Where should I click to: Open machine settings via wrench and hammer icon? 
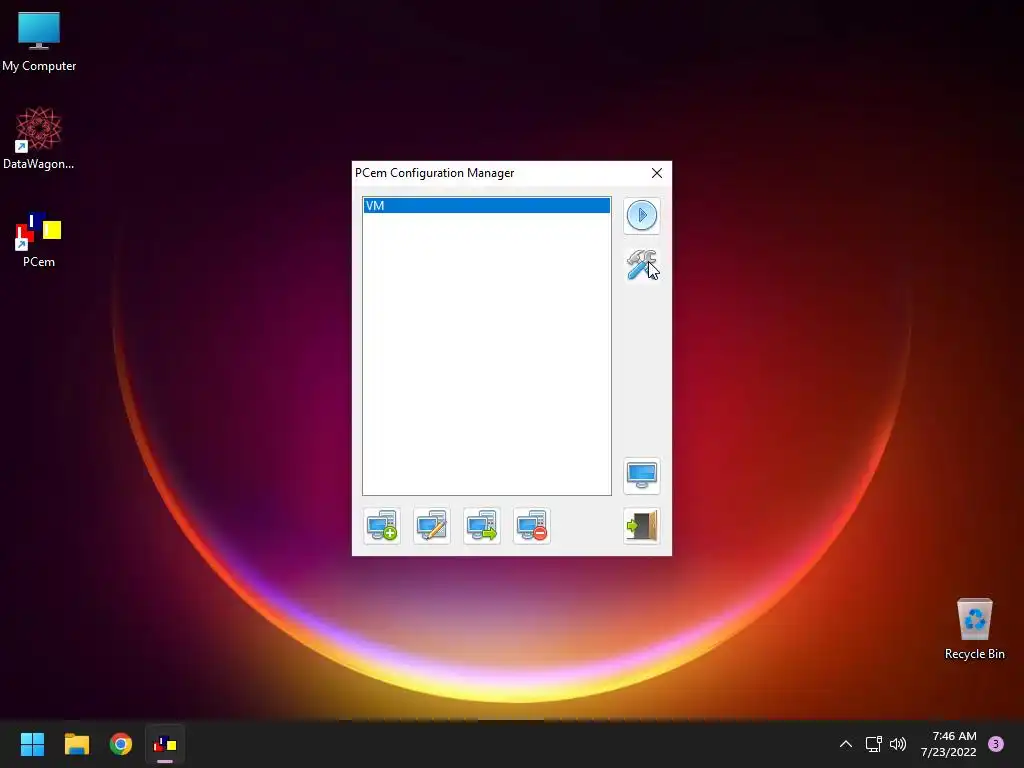[641, 265]
